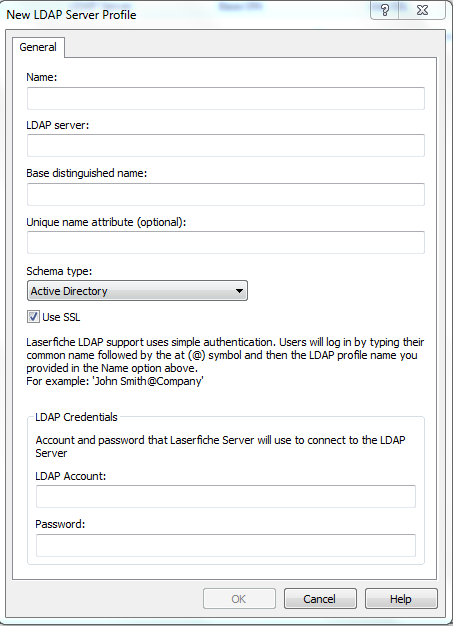Open Help via the bottom Help button
The width and height of the screenshot is (453, 626).
coord(401,599)
